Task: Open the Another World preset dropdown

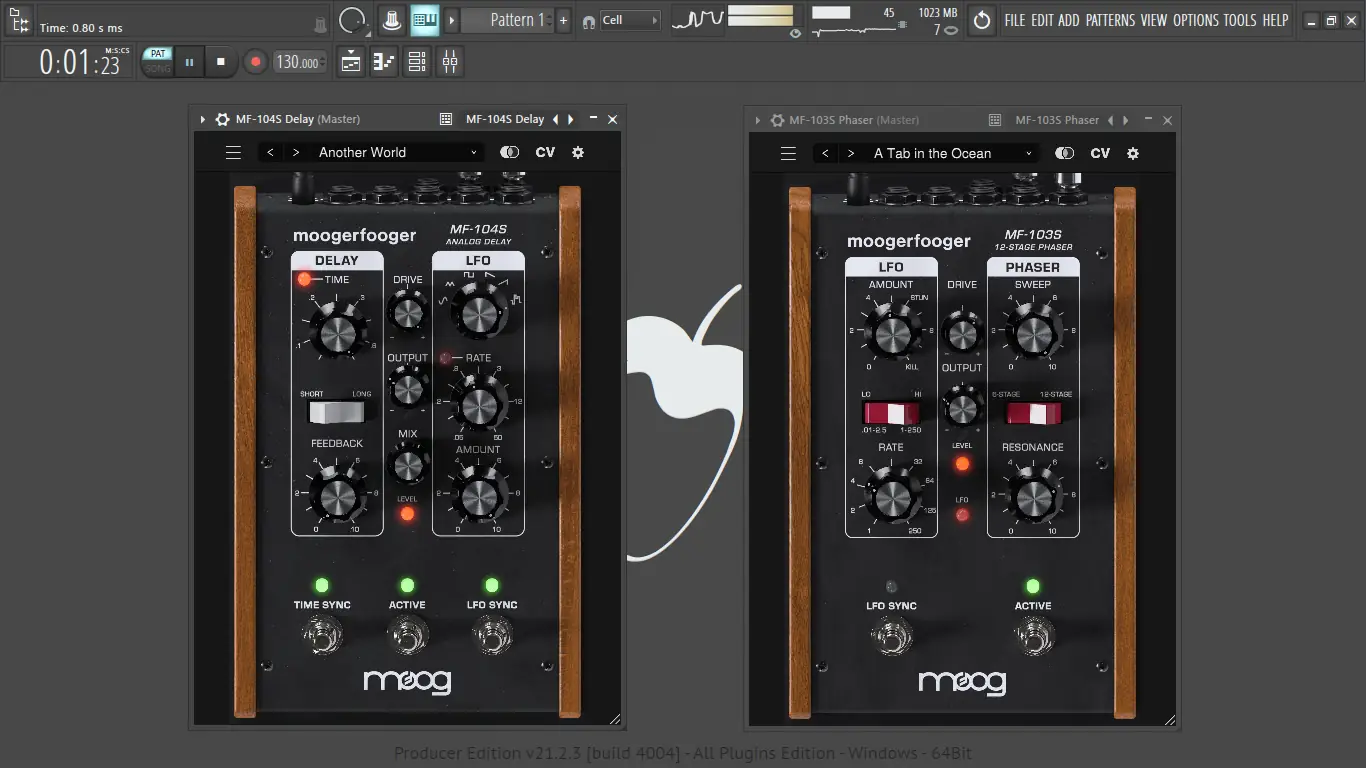Action: (x=398, y=153)
